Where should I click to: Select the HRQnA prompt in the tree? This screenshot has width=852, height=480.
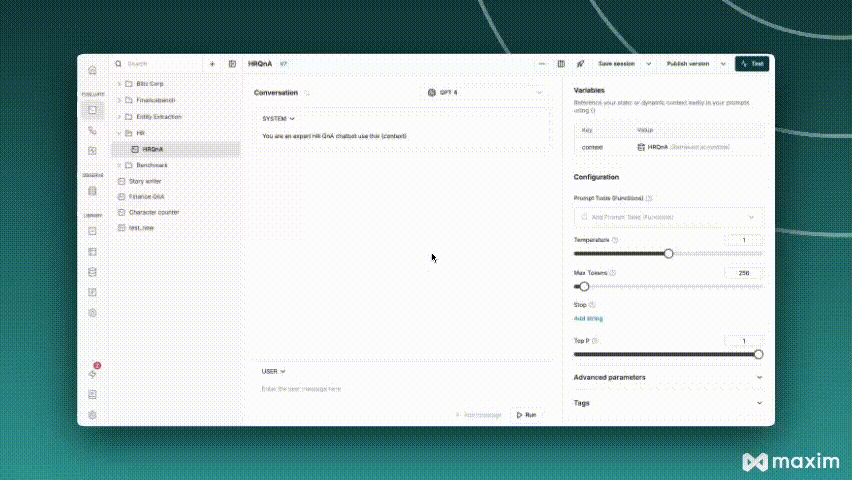click(176, 149)
